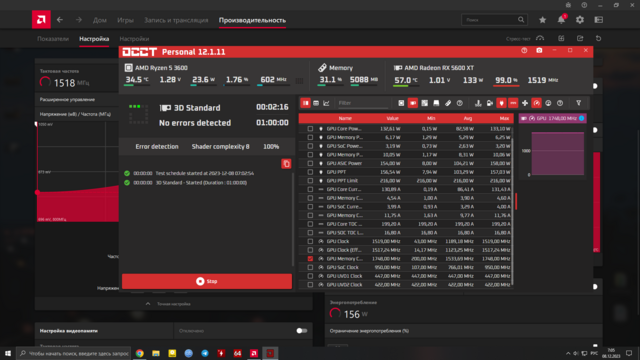640x360 pixels.
Task: Toggle clock frequency sensor filter in OCCT
Action: click(537, 103)
